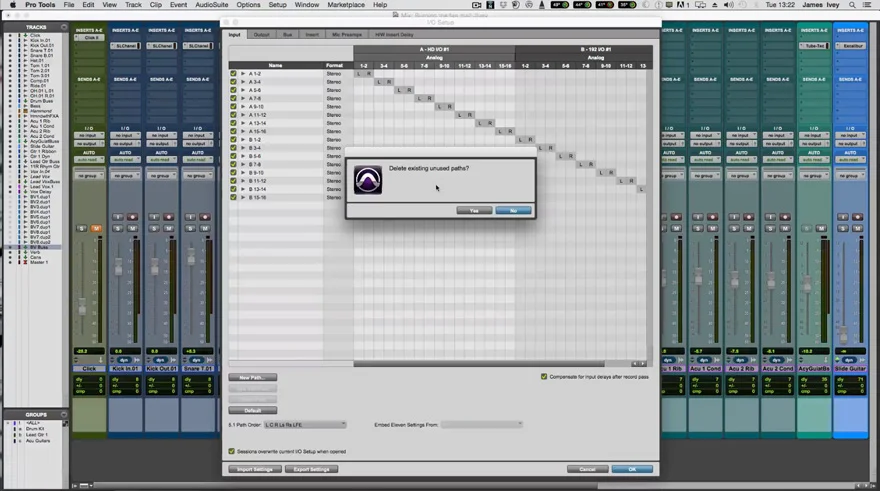The image size is (880, 491).
Task: Click the volume icon in menu bar
Action: click(728, 5)
